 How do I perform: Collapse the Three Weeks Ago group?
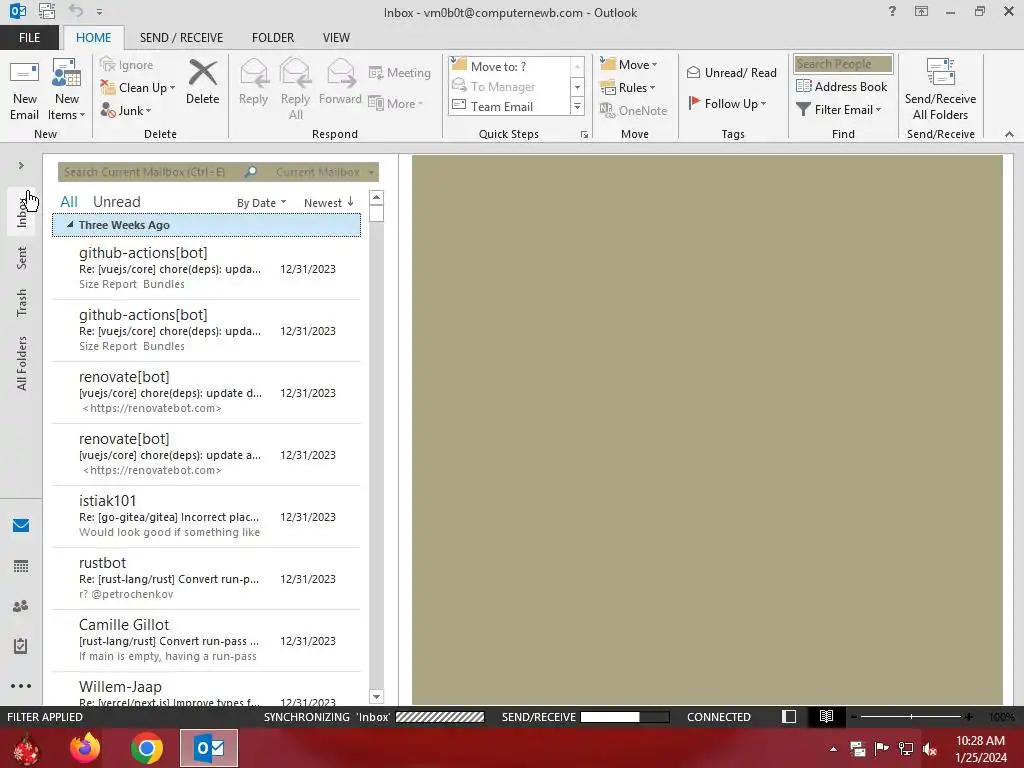click(x=70, y=225)
